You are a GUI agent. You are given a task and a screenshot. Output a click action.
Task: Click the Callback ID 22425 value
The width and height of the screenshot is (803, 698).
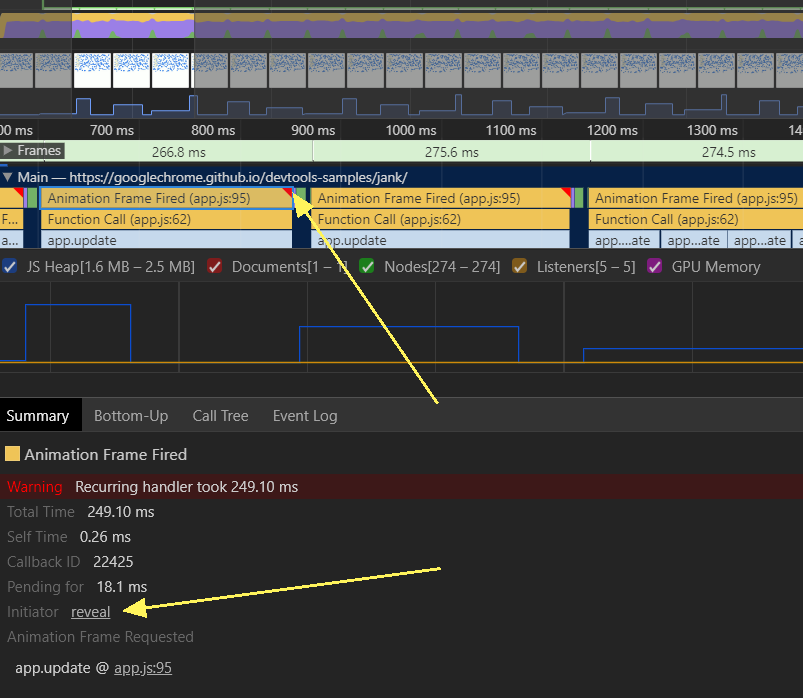pyautogui.click(x=113, y=562)
